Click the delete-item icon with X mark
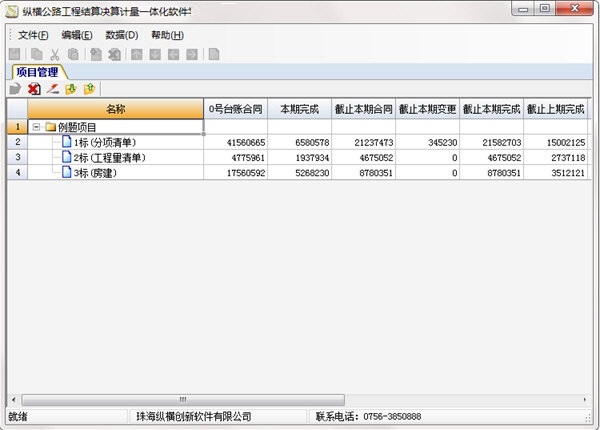Image resolution: width=600 pixels, height=430 pixels. (114, 54)
